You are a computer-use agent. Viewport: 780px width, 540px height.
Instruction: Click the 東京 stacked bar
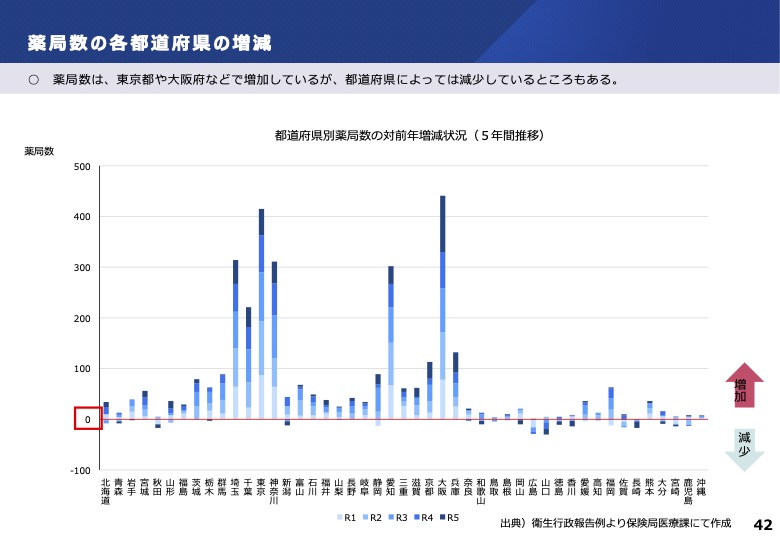pyautogui.click(x=261, y=314)
